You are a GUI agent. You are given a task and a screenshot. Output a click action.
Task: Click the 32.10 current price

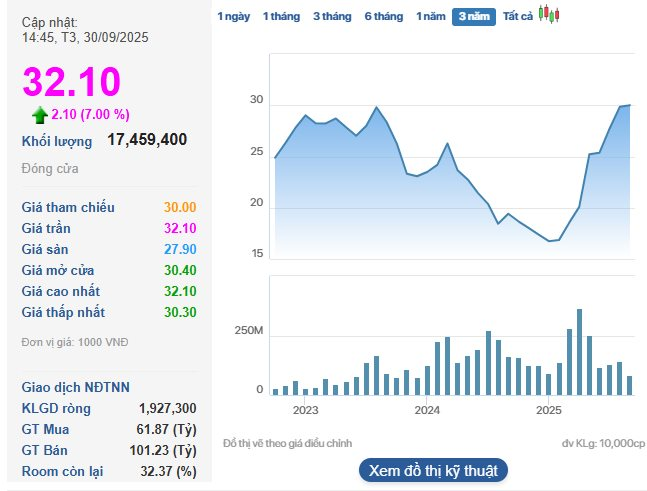(x=71, y=81)
